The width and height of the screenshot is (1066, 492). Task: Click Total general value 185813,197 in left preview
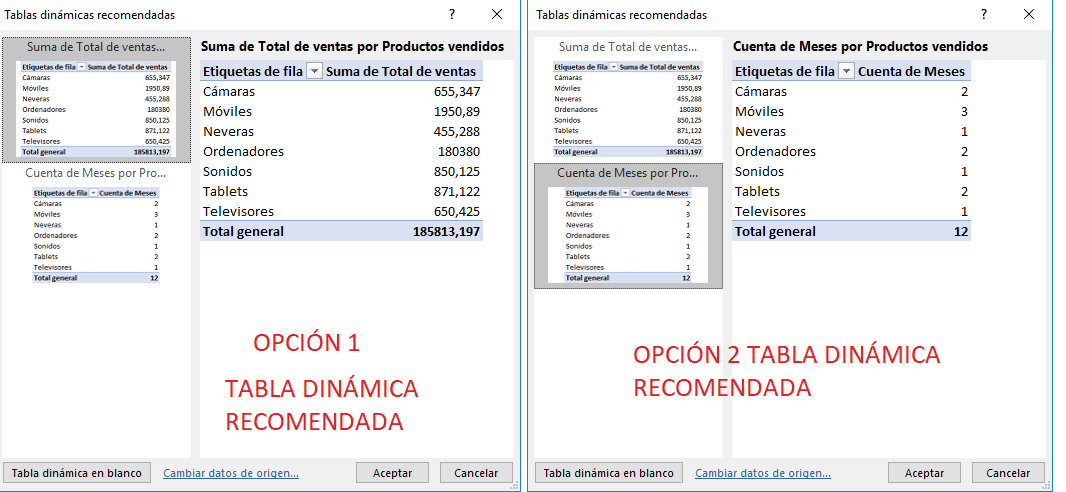point(447,232)
